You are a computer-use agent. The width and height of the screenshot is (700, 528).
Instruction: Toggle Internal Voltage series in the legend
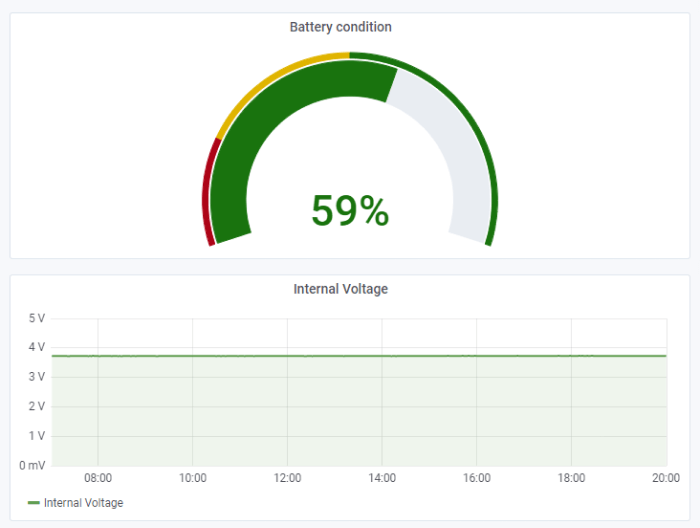click(x=83, y=503)
